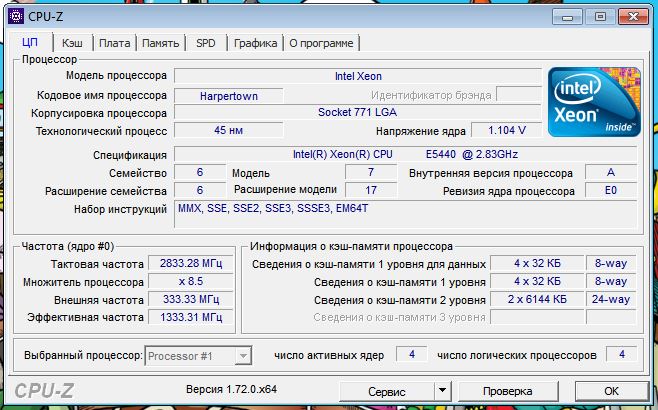
Task: Click the Версия 1.72.0.x64 text
Action: [x=231, y=389]
